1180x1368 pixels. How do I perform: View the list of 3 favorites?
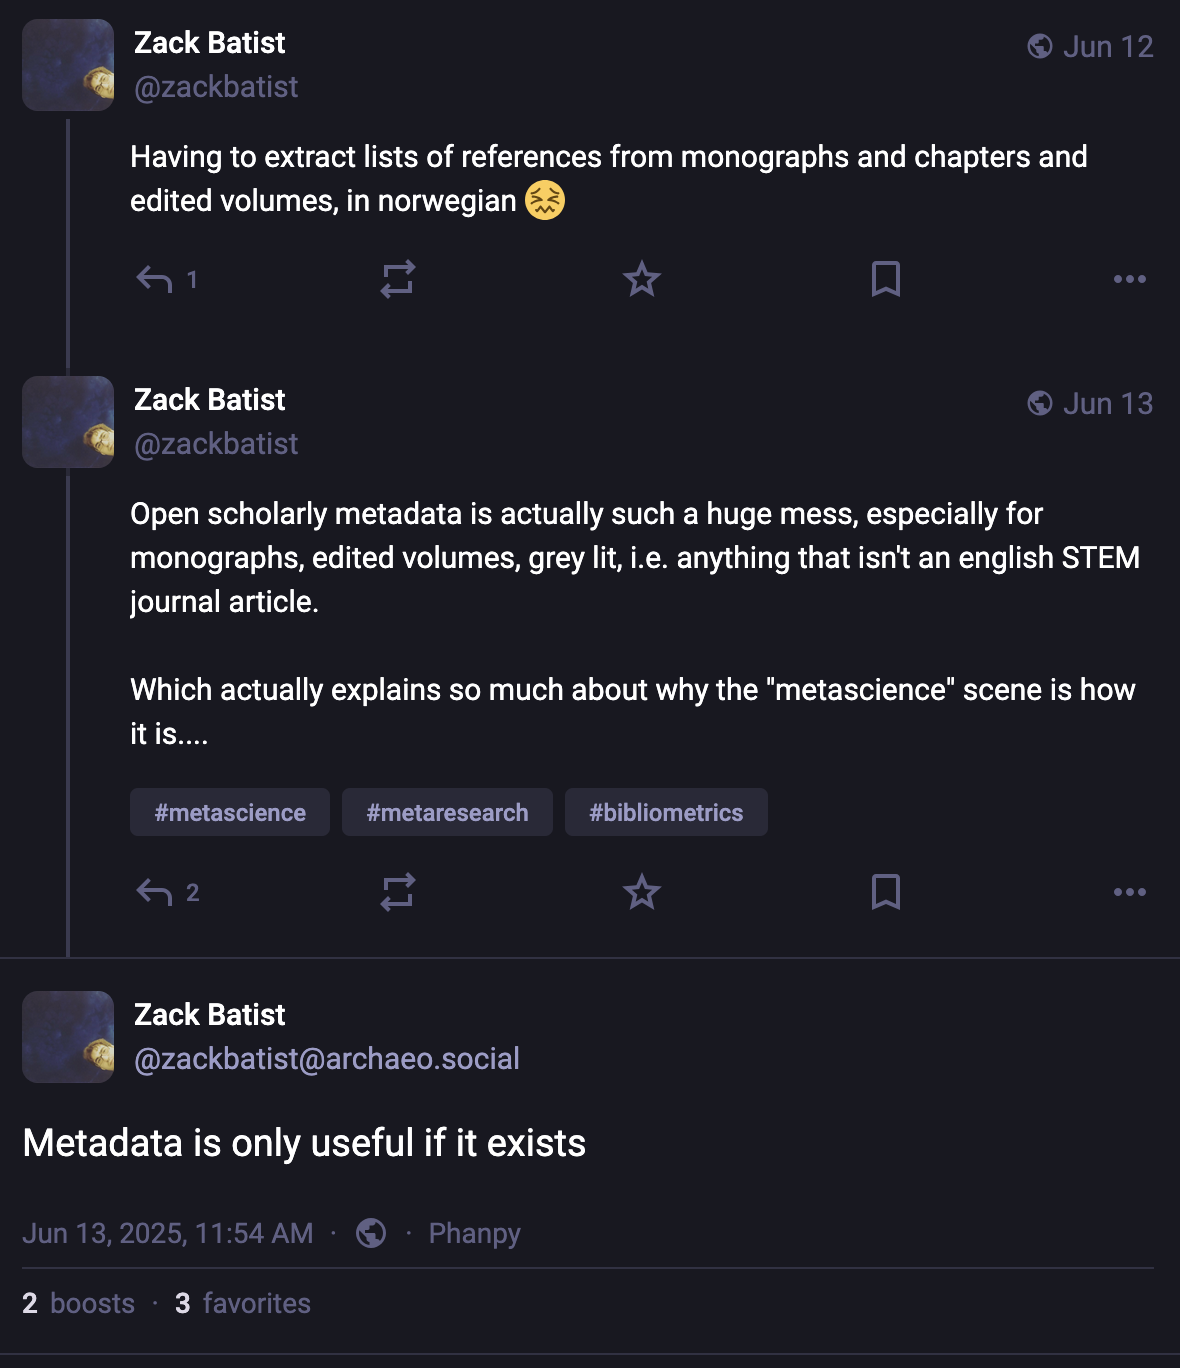[243, 1303]
